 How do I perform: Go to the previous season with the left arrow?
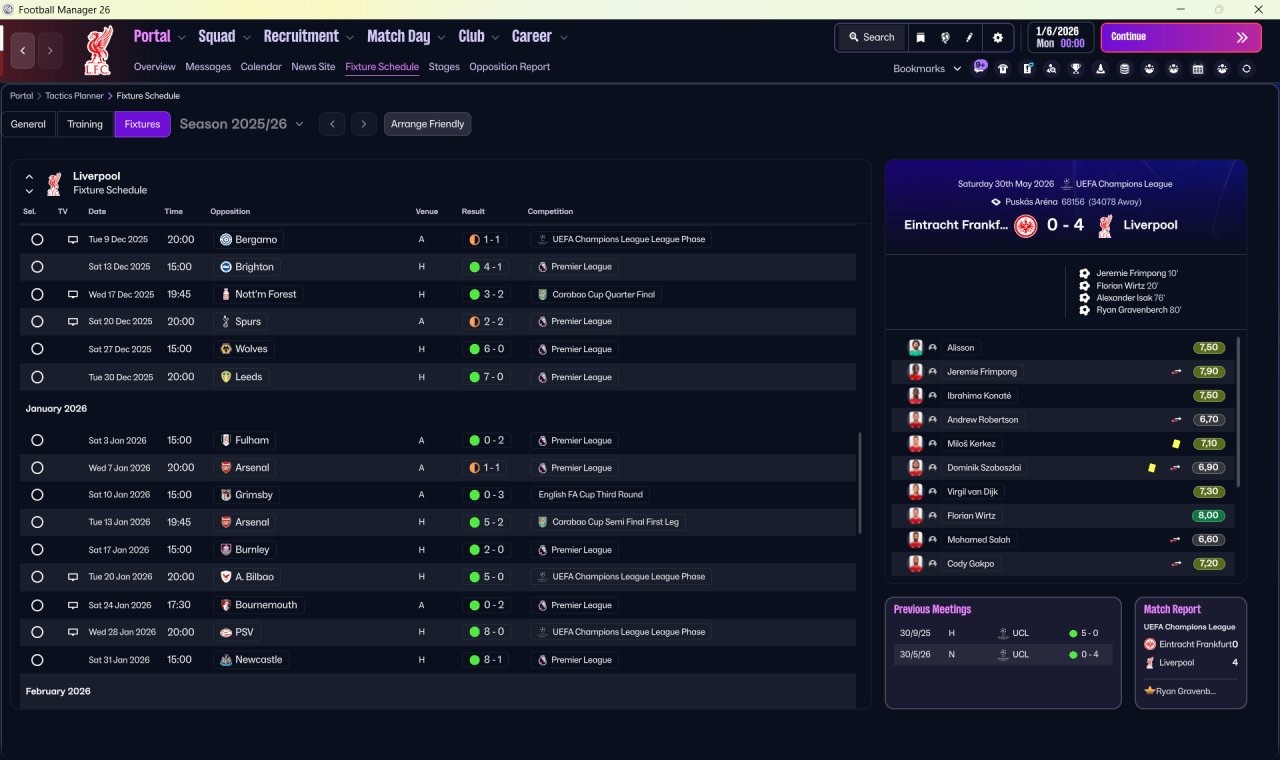pyautogui.click(x=332, y=124)
